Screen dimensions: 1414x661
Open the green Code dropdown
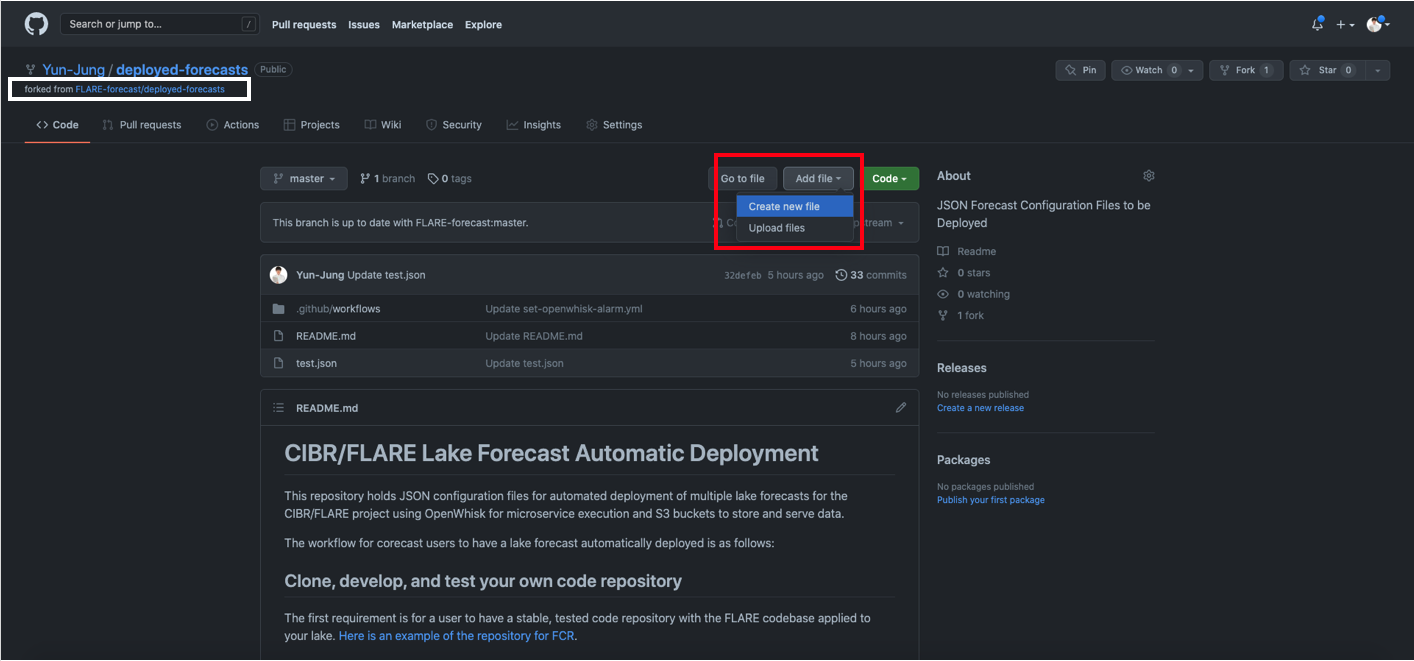890,179
